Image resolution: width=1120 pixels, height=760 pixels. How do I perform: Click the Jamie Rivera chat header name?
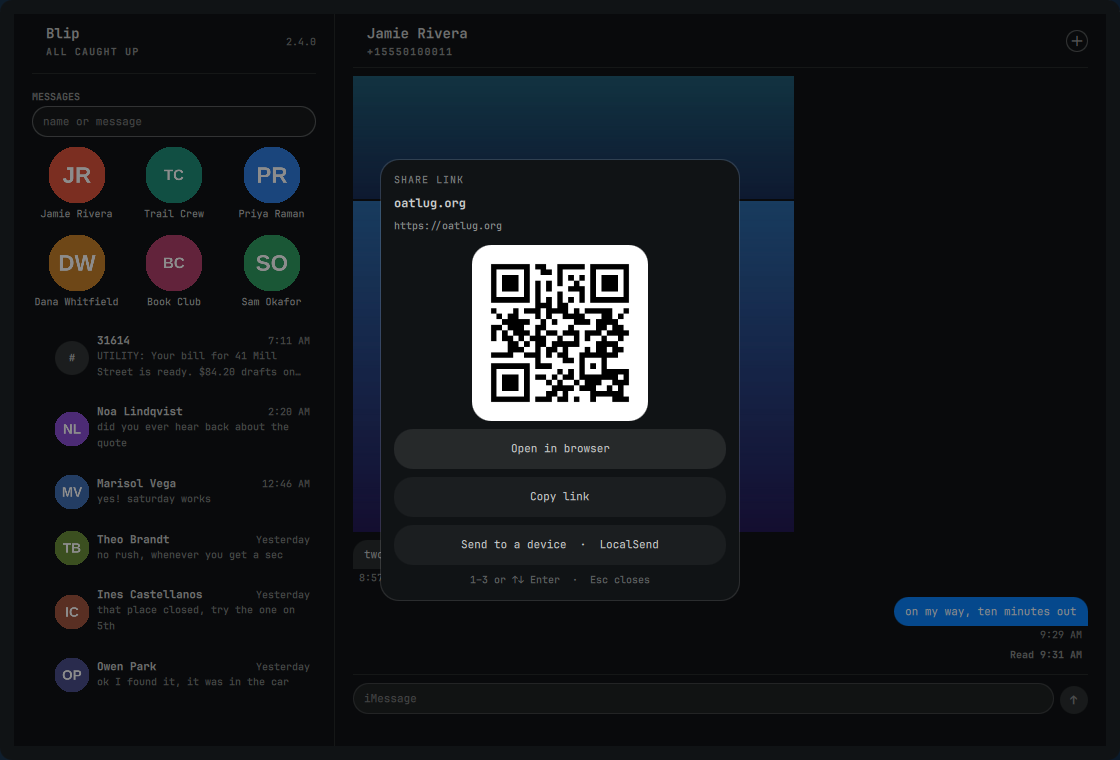pyautogui.click(x=417, y=34)
